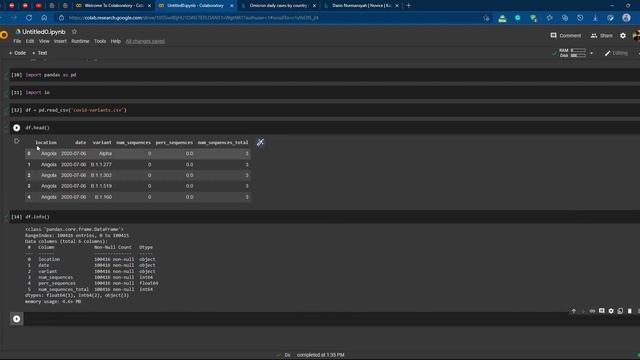640x360 pixels.
Task: Click the 'Alpha' cell in row 0
Action: pos(105,153)
